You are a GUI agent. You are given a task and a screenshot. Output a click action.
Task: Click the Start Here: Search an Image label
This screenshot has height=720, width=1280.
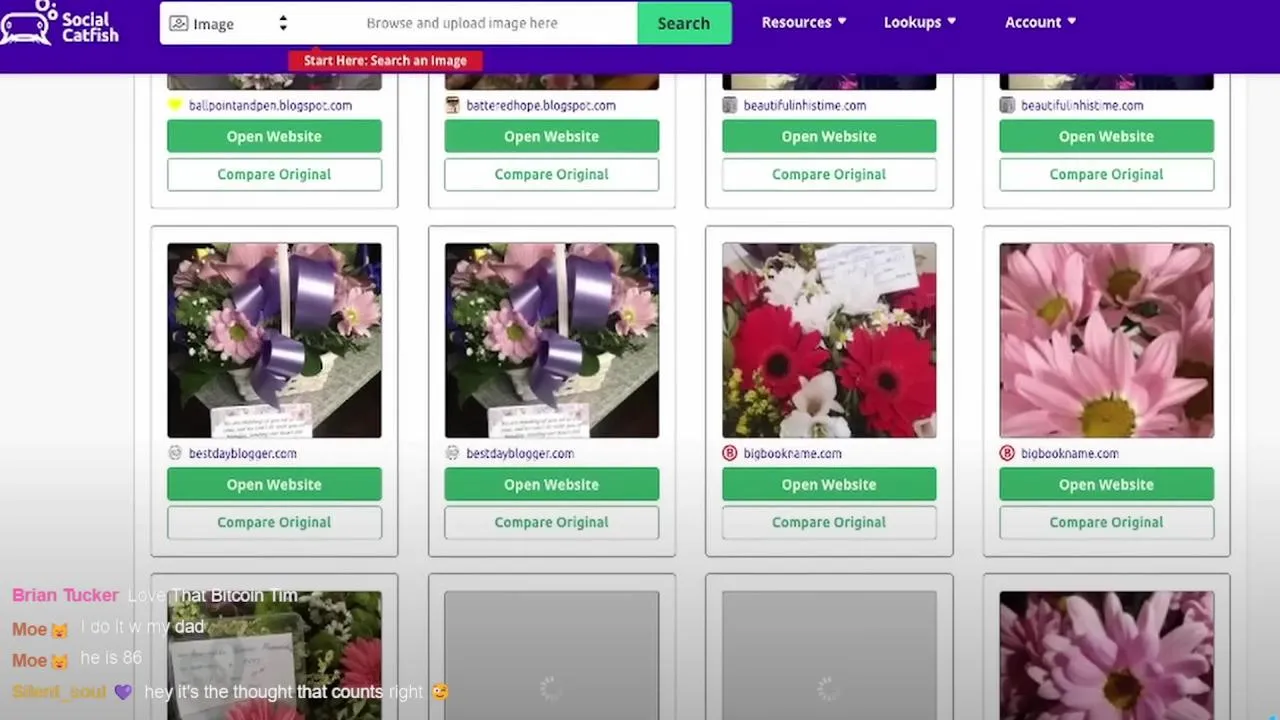385,60
